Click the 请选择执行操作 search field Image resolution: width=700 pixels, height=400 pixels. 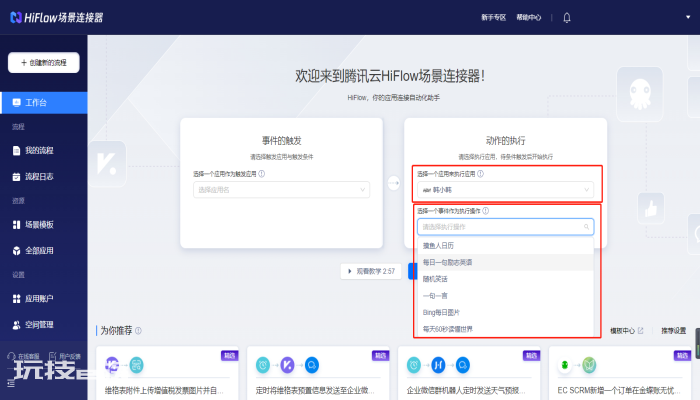(x=505, y=227)
